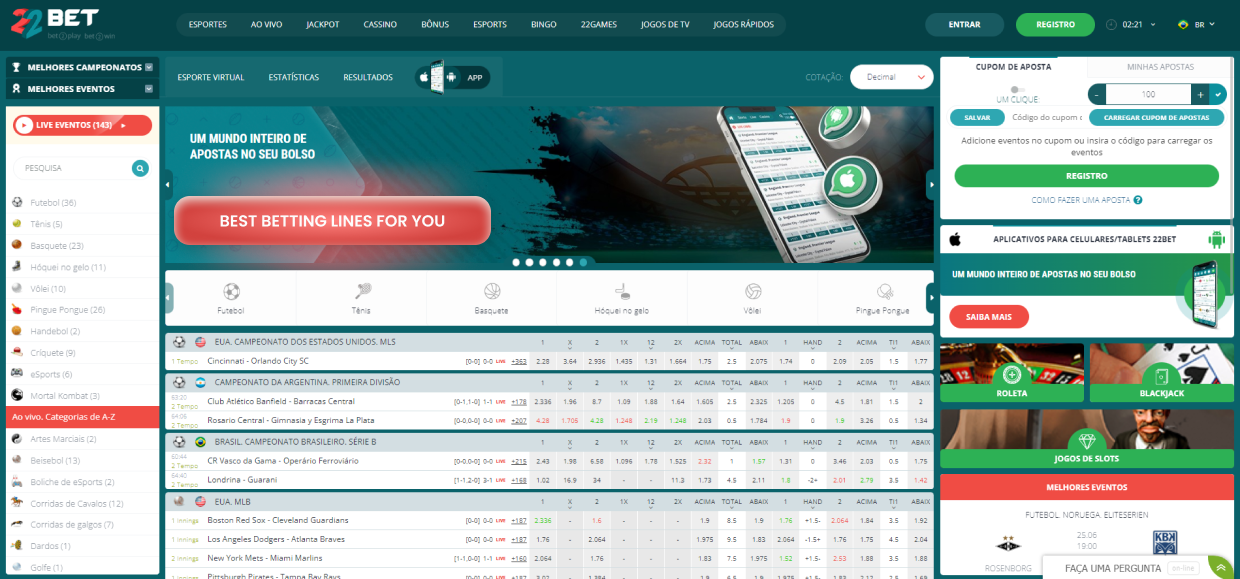1240x579 pixels.
Task: Click the coupon code input field
Action: [x=1047, y=117]
